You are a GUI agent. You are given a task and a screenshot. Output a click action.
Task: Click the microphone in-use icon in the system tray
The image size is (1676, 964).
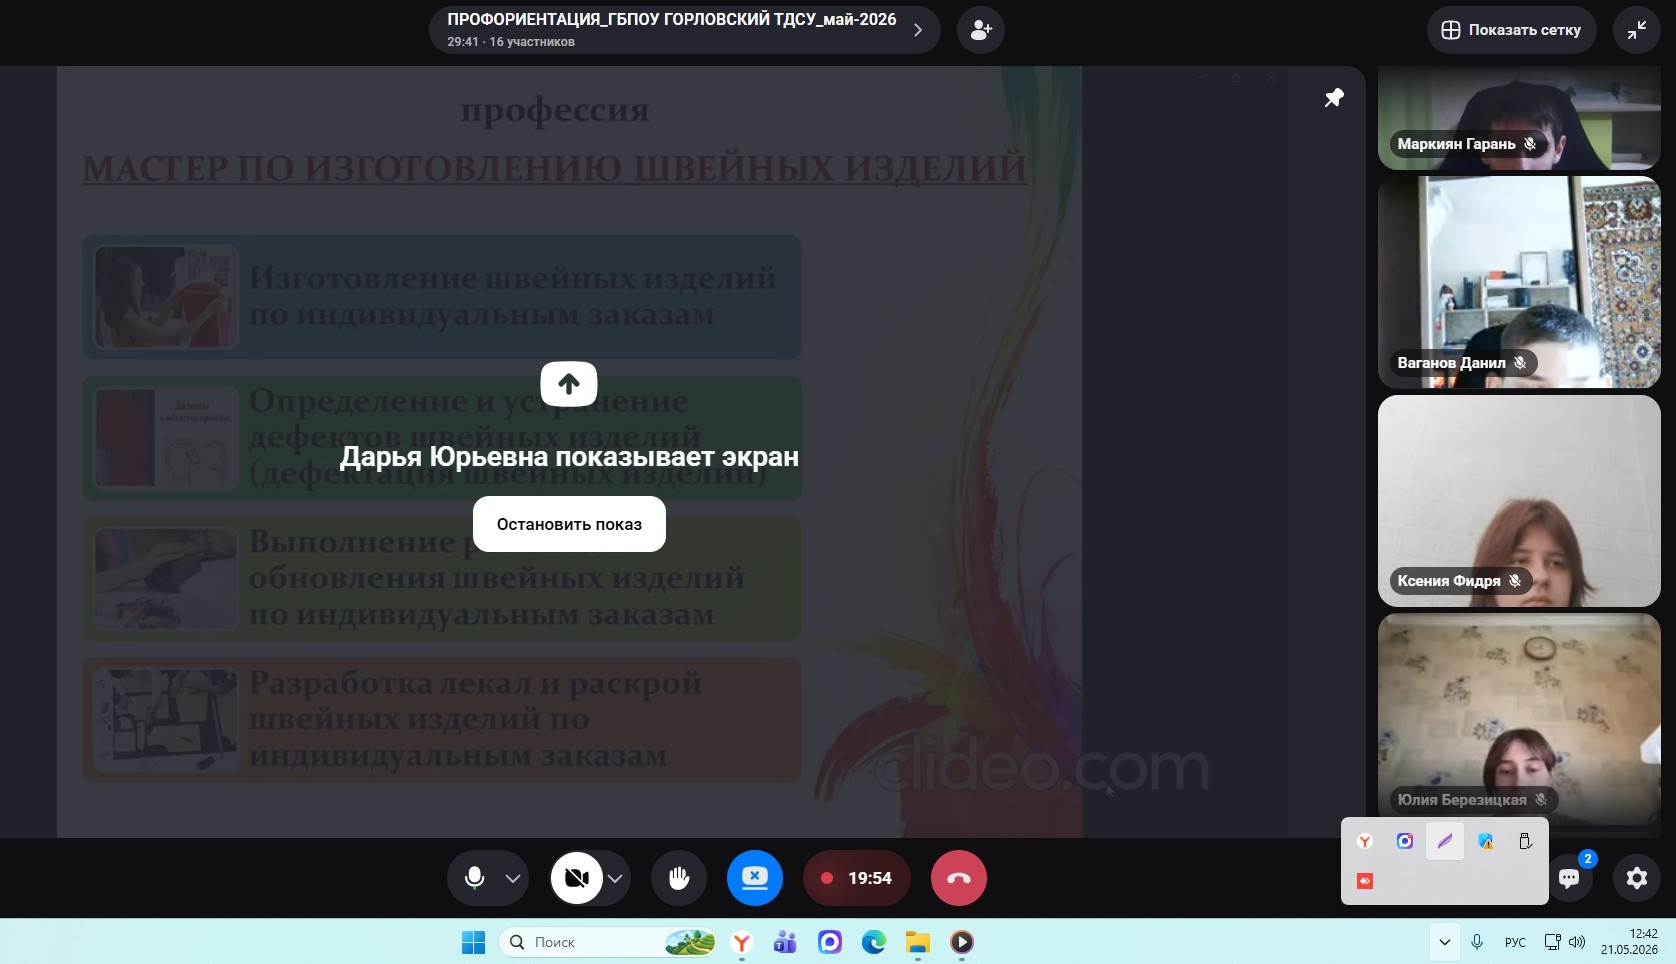[x=1476, y=942]
